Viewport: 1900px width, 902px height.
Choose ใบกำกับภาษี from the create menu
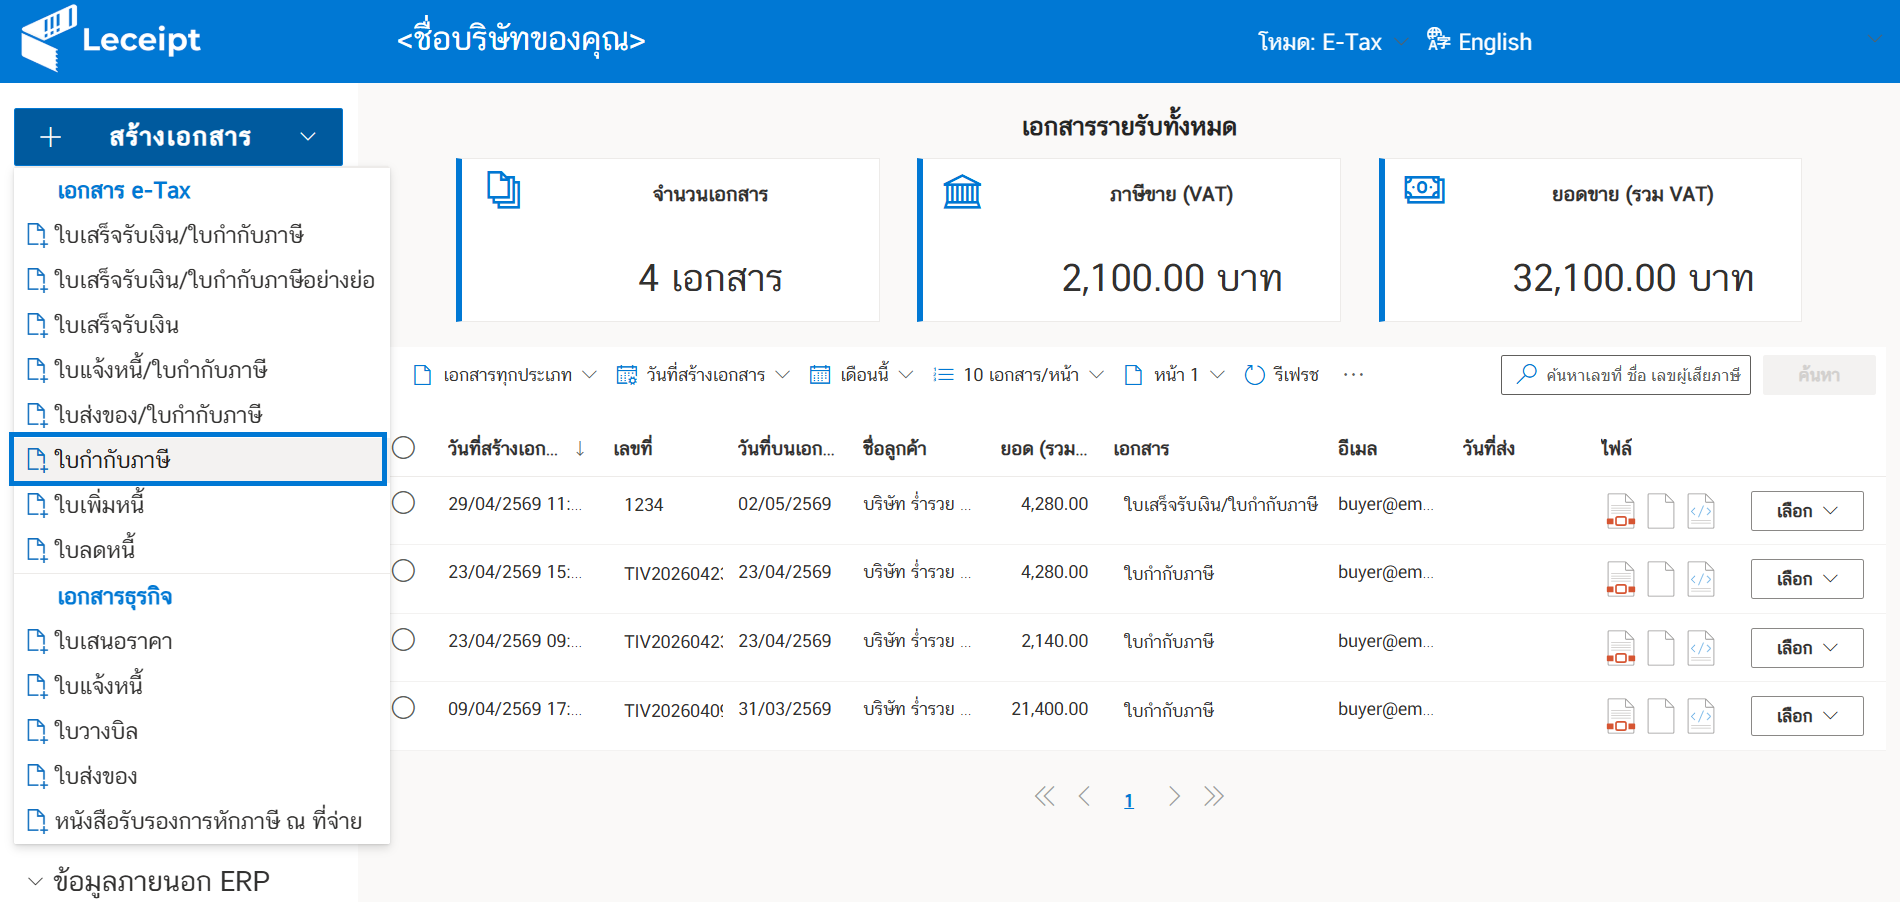pos(198,460)
